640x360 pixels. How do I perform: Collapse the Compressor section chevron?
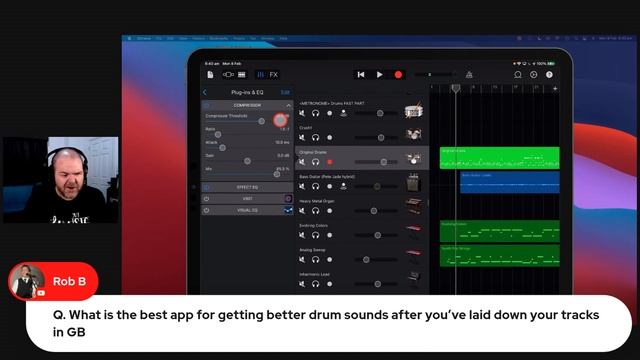[x=289, y=105]
